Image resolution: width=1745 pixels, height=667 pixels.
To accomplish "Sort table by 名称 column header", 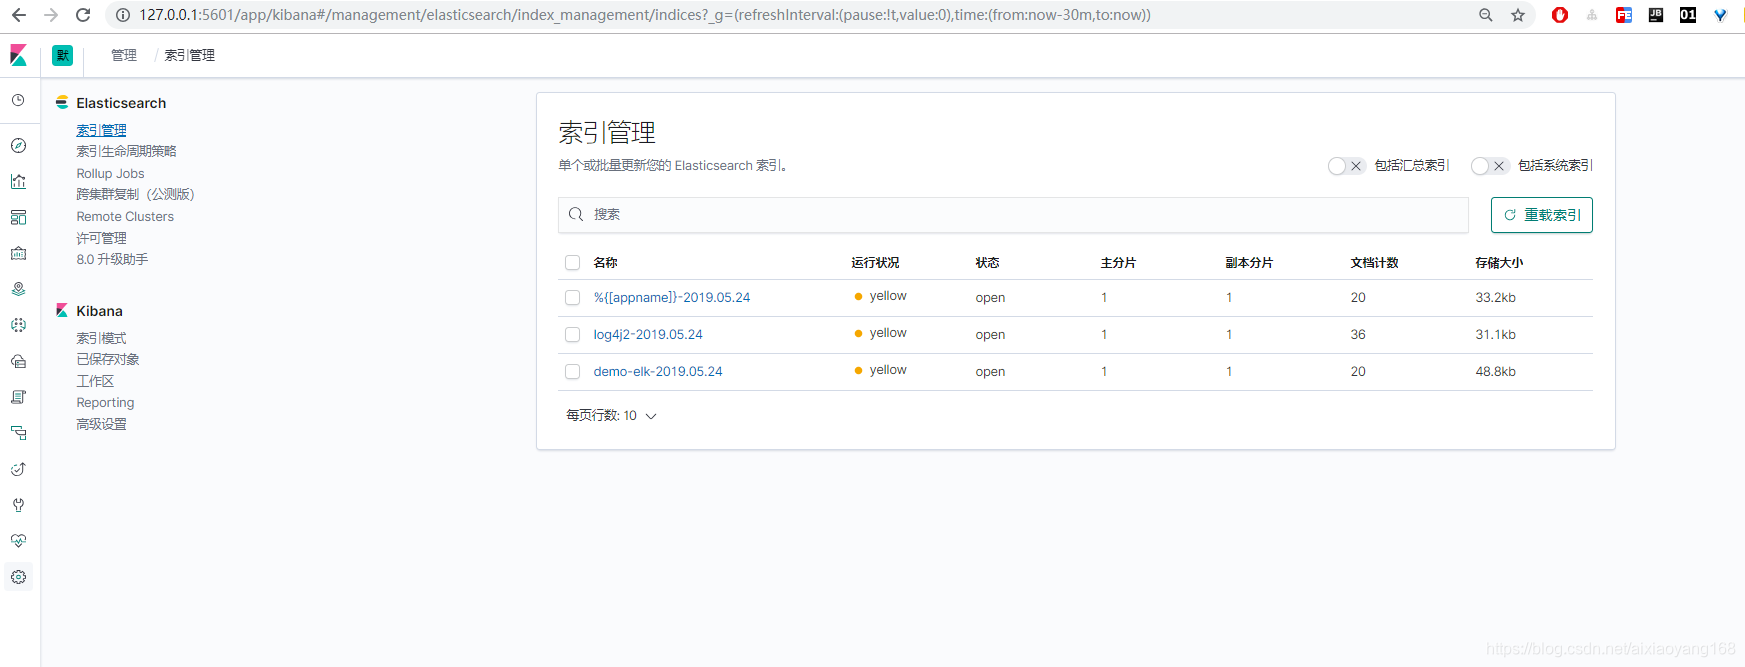I will pos(605,263).
